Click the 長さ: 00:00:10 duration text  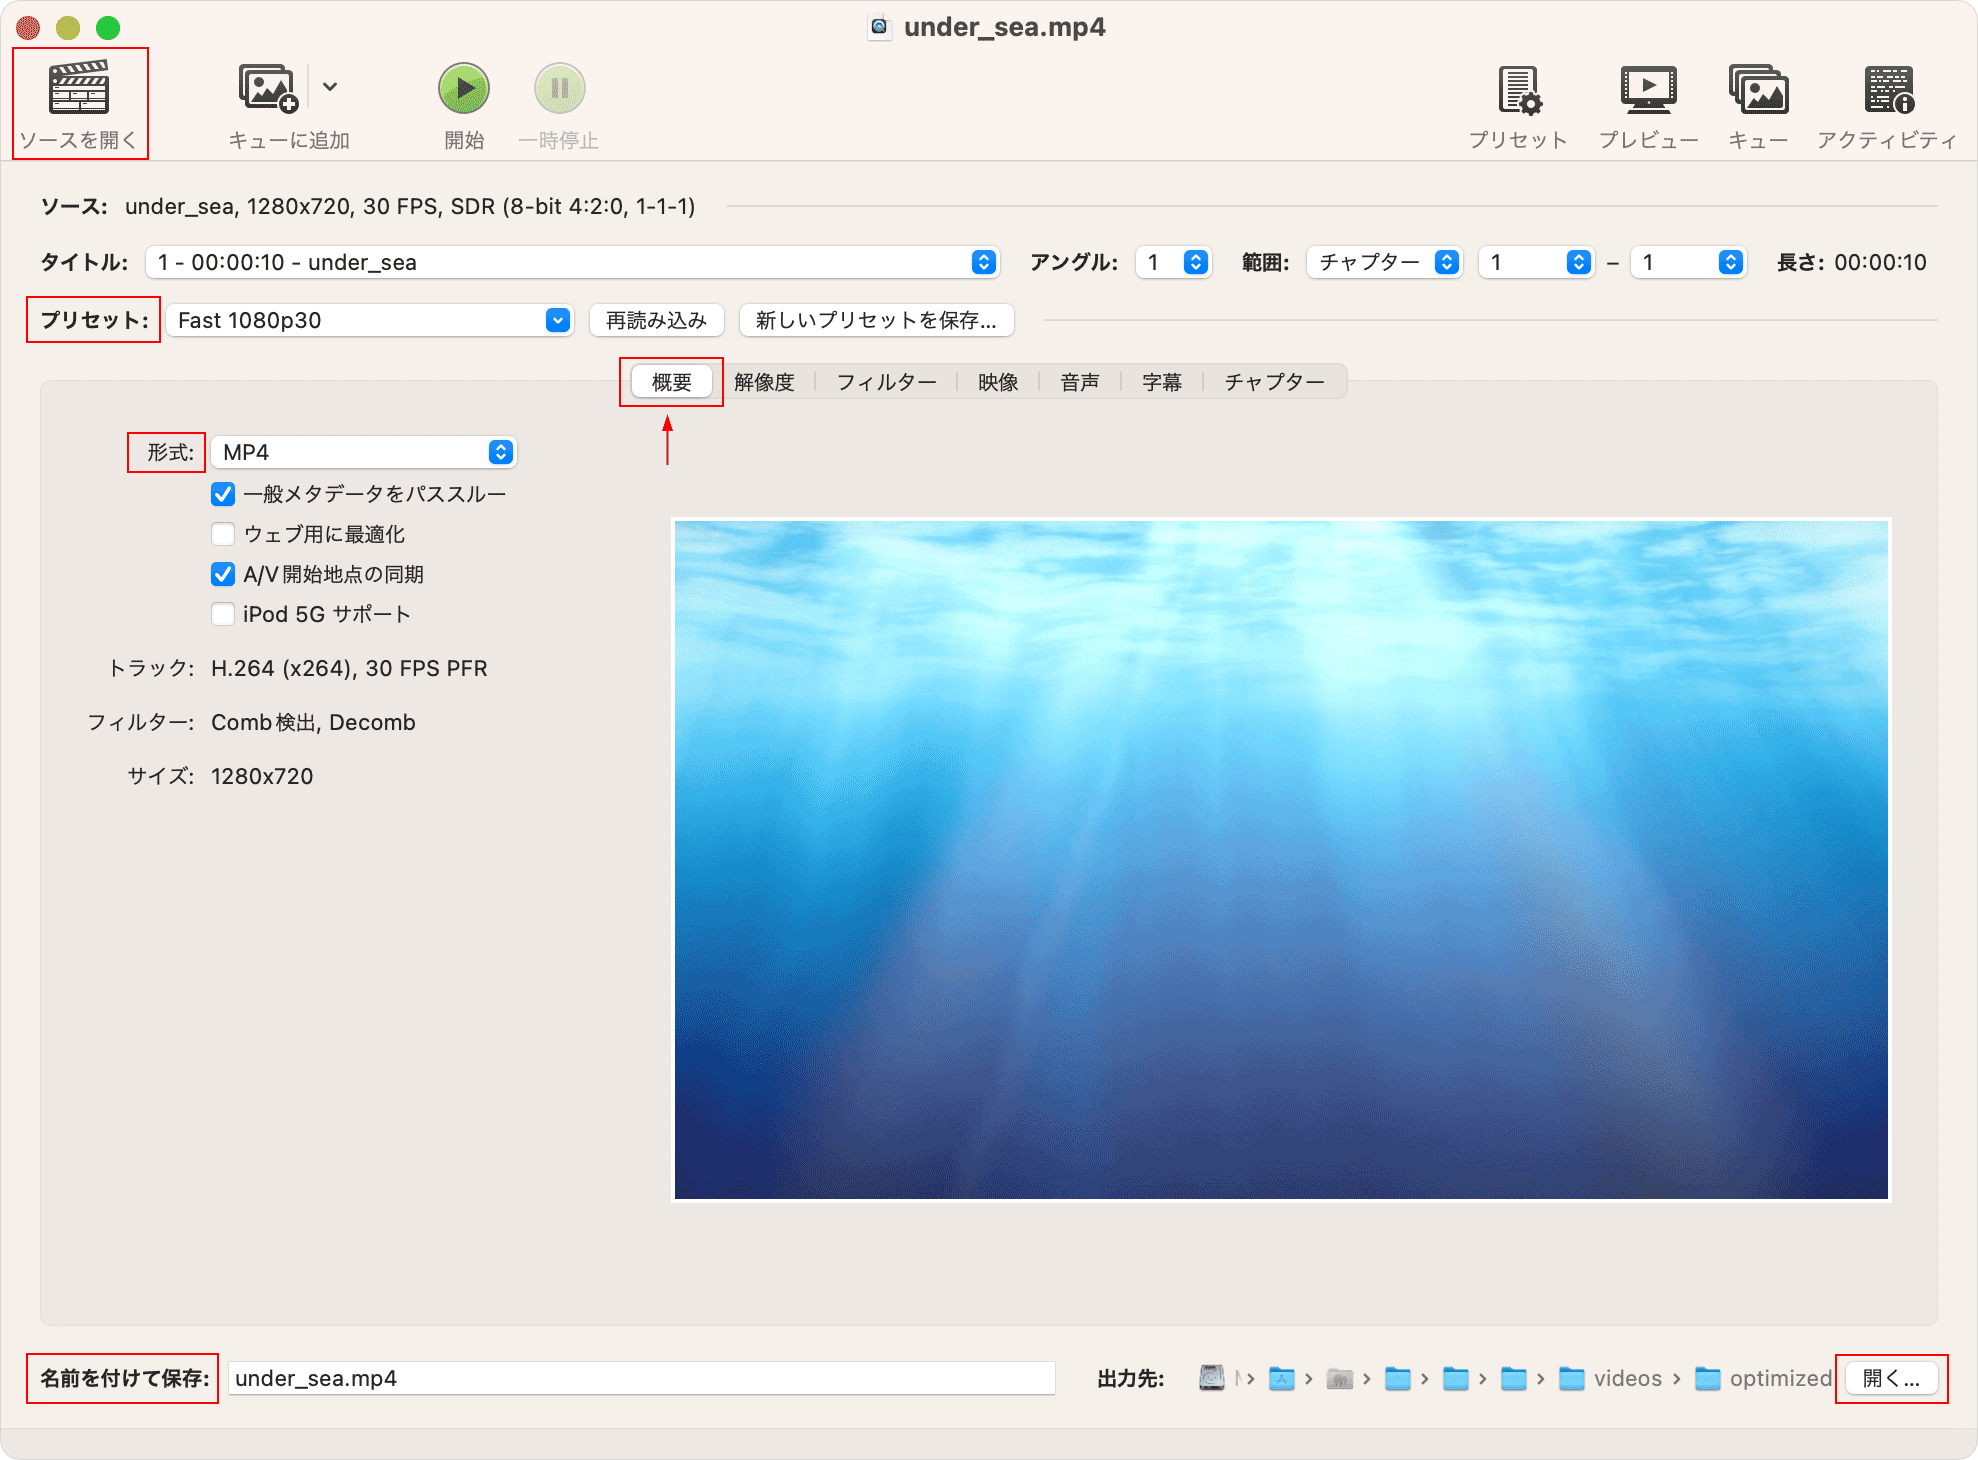(1851, 262)
